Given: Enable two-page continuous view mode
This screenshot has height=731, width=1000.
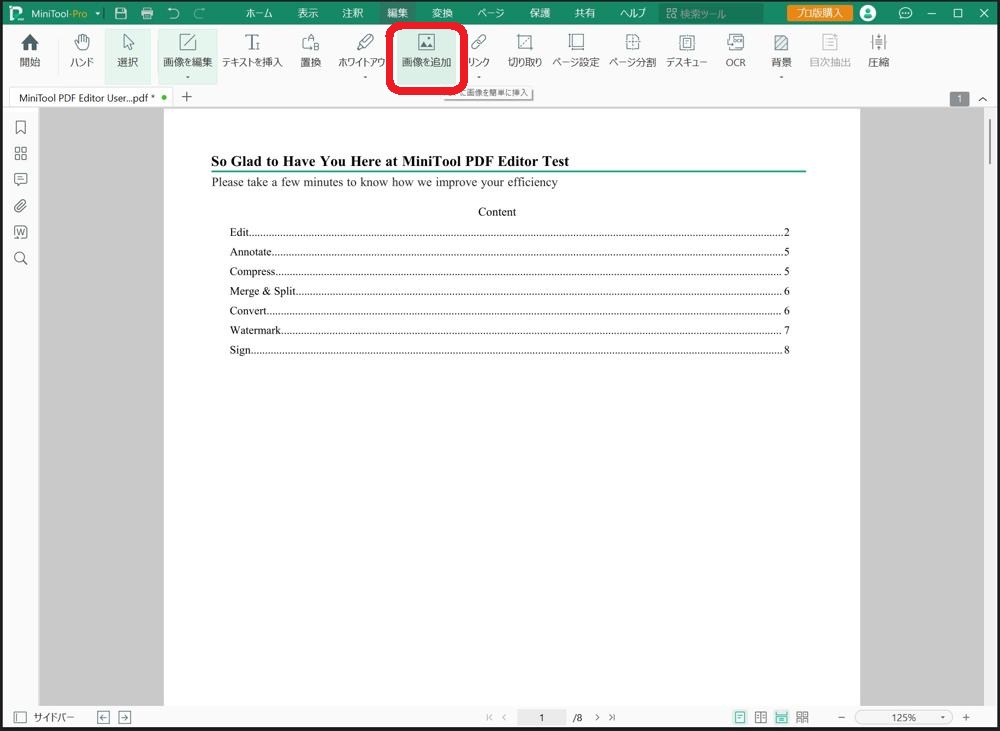Looking at the screenshot, I should click(x=802, y=718).
